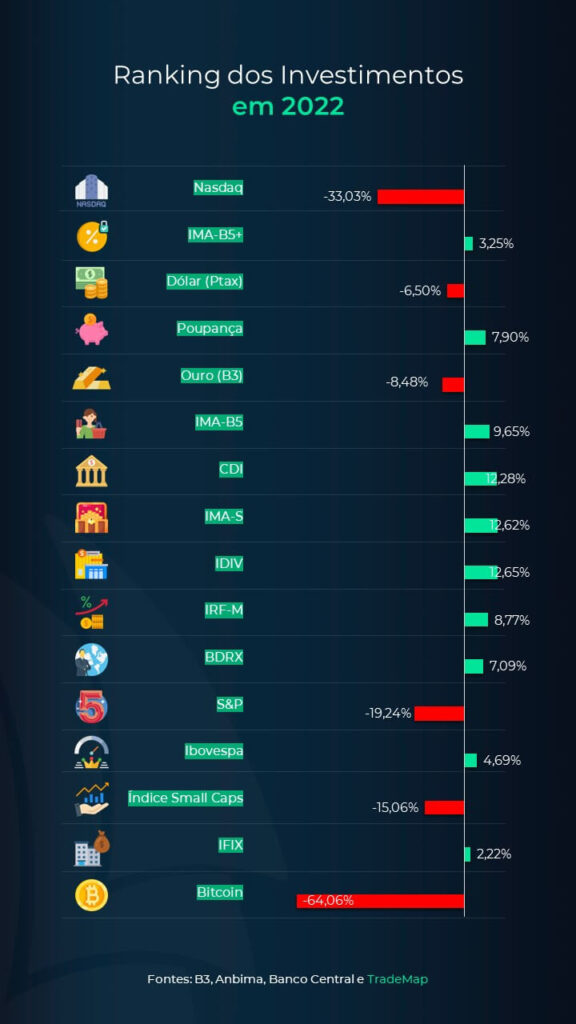576x1024 pixels.
Task: Click the IFIX building money bag icon
Action: (91, 848)
